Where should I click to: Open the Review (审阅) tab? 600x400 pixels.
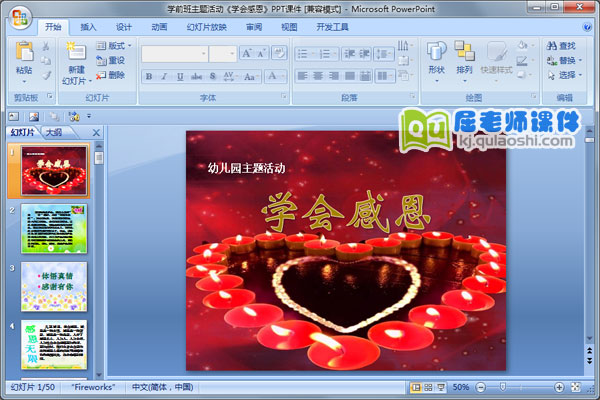coord(254,27)
